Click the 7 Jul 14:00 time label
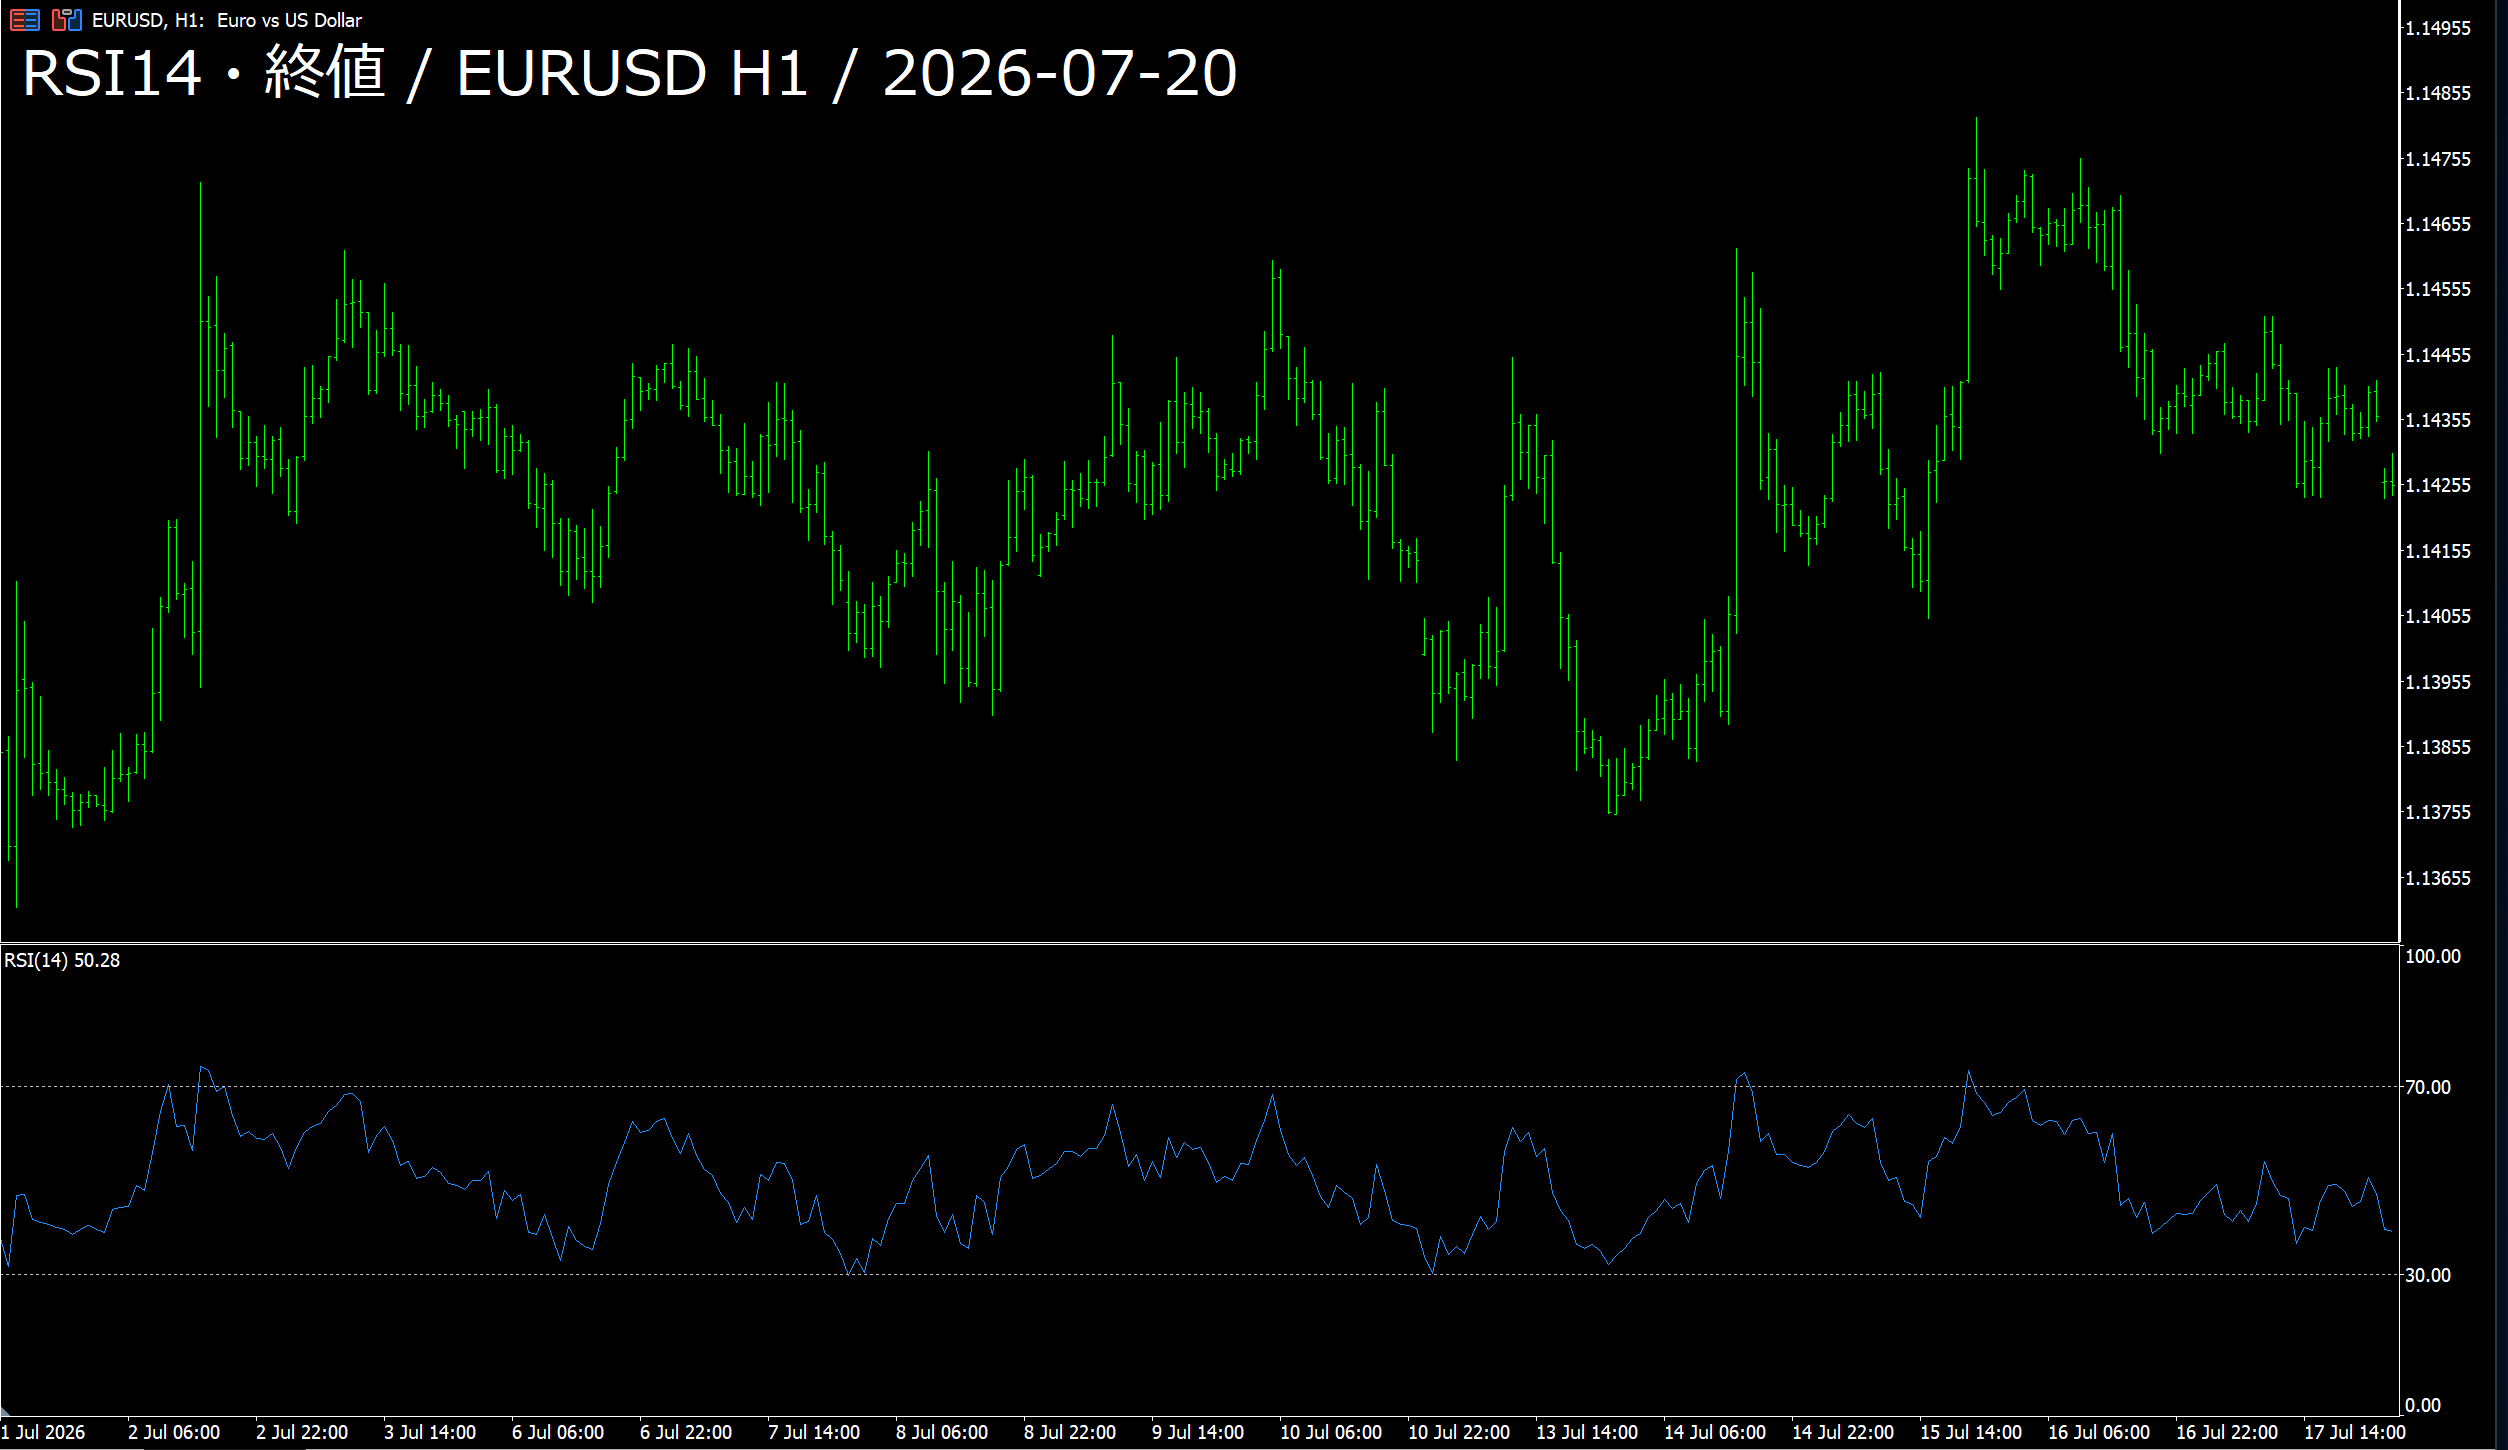 (x=814, y=1432)
